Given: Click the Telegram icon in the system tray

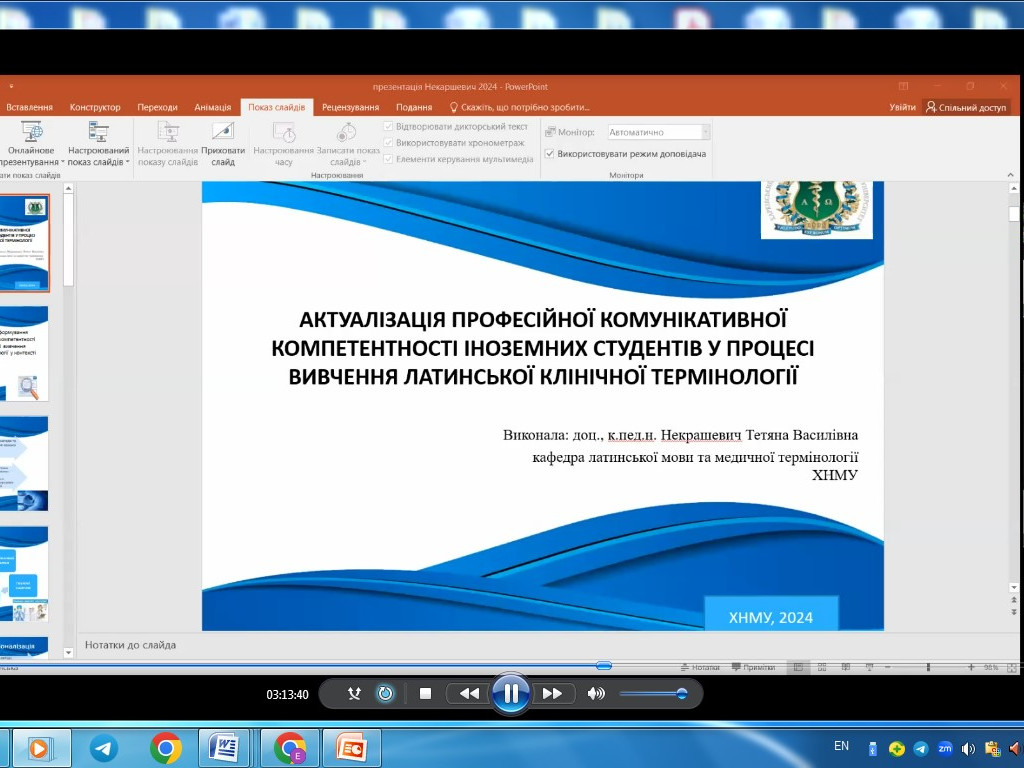Looking at the screenshot, I should point(921,748).
